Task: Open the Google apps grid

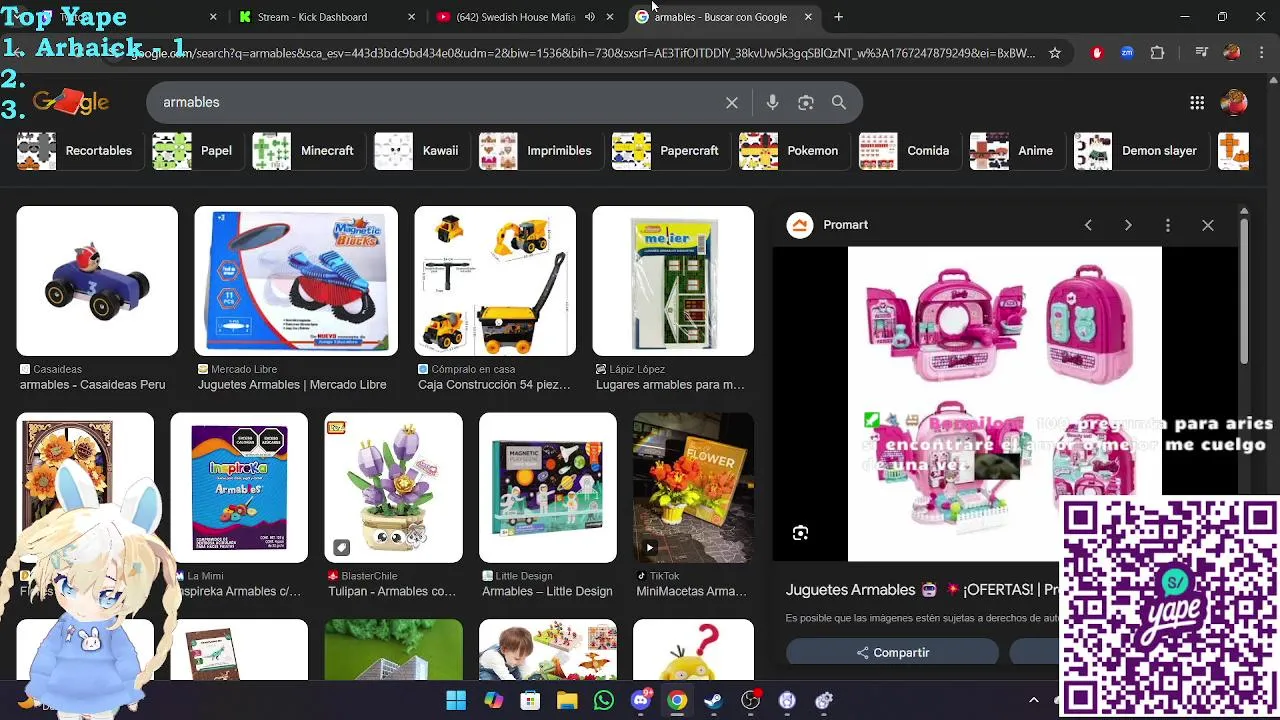Action: pos(1197,102)
